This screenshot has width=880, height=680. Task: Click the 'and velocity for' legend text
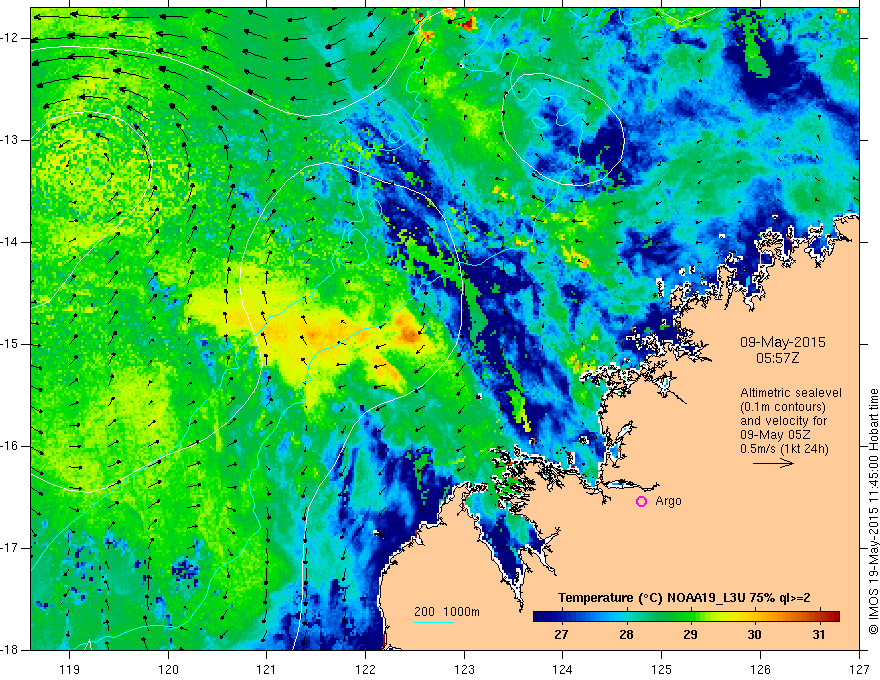783,421
